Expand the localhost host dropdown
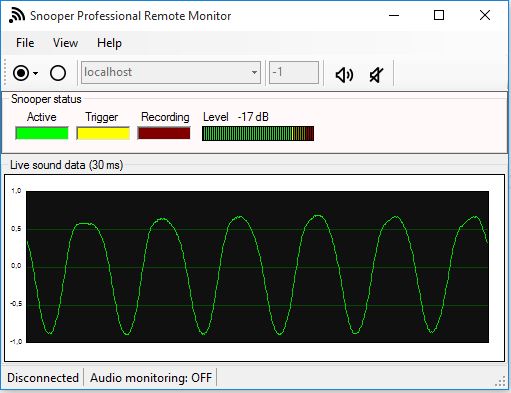 (x=254, y=72)
